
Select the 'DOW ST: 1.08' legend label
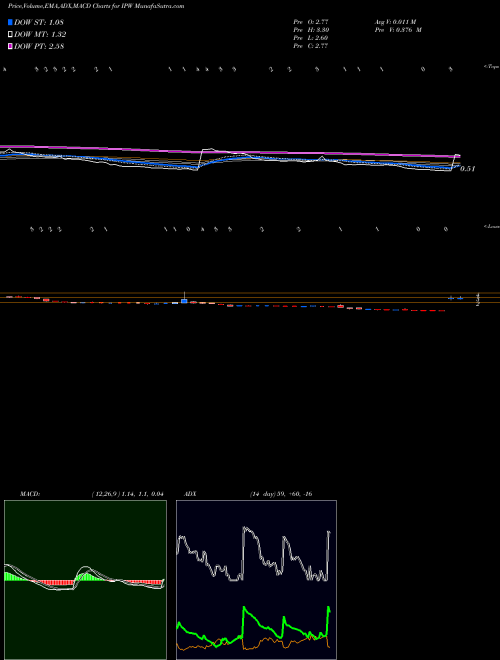tap(39, 22)
